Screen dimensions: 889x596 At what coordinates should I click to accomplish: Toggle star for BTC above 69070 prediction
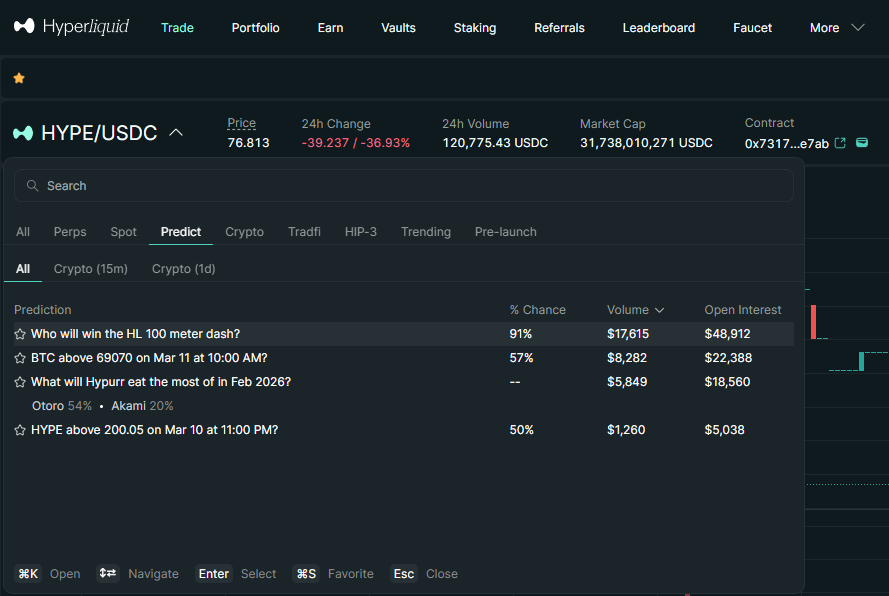20,358
